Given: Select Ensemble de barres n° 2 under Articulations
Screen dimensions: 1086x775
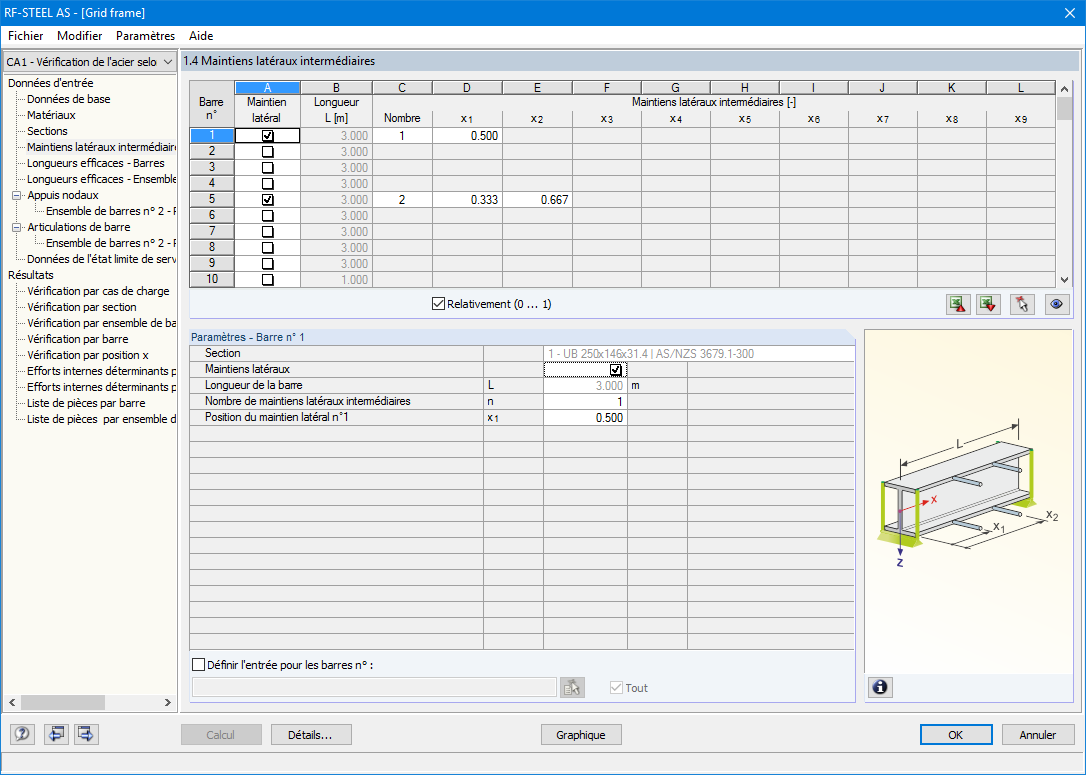Looking at the screenshot, I should tap(111, 243).
